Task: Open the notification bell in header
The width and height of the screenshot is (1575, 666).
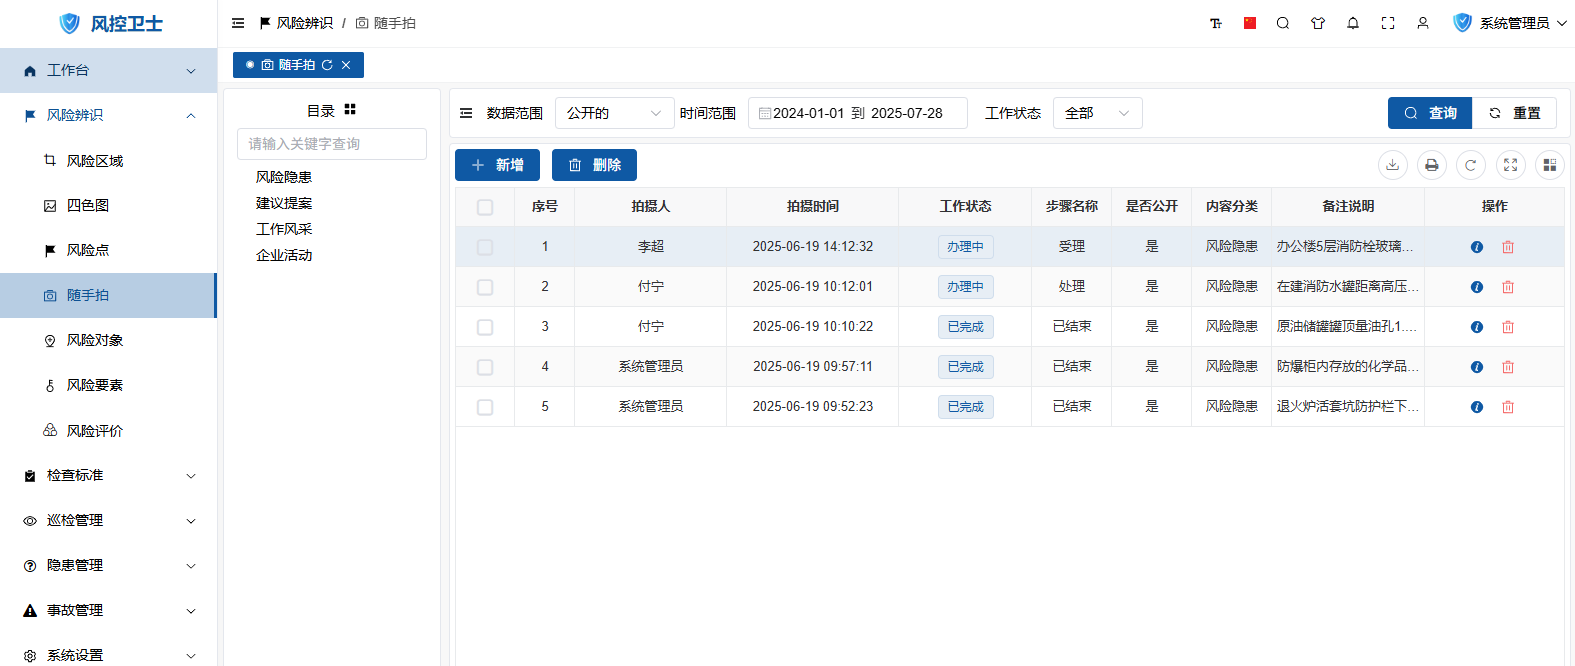Action: [1353, 23]
